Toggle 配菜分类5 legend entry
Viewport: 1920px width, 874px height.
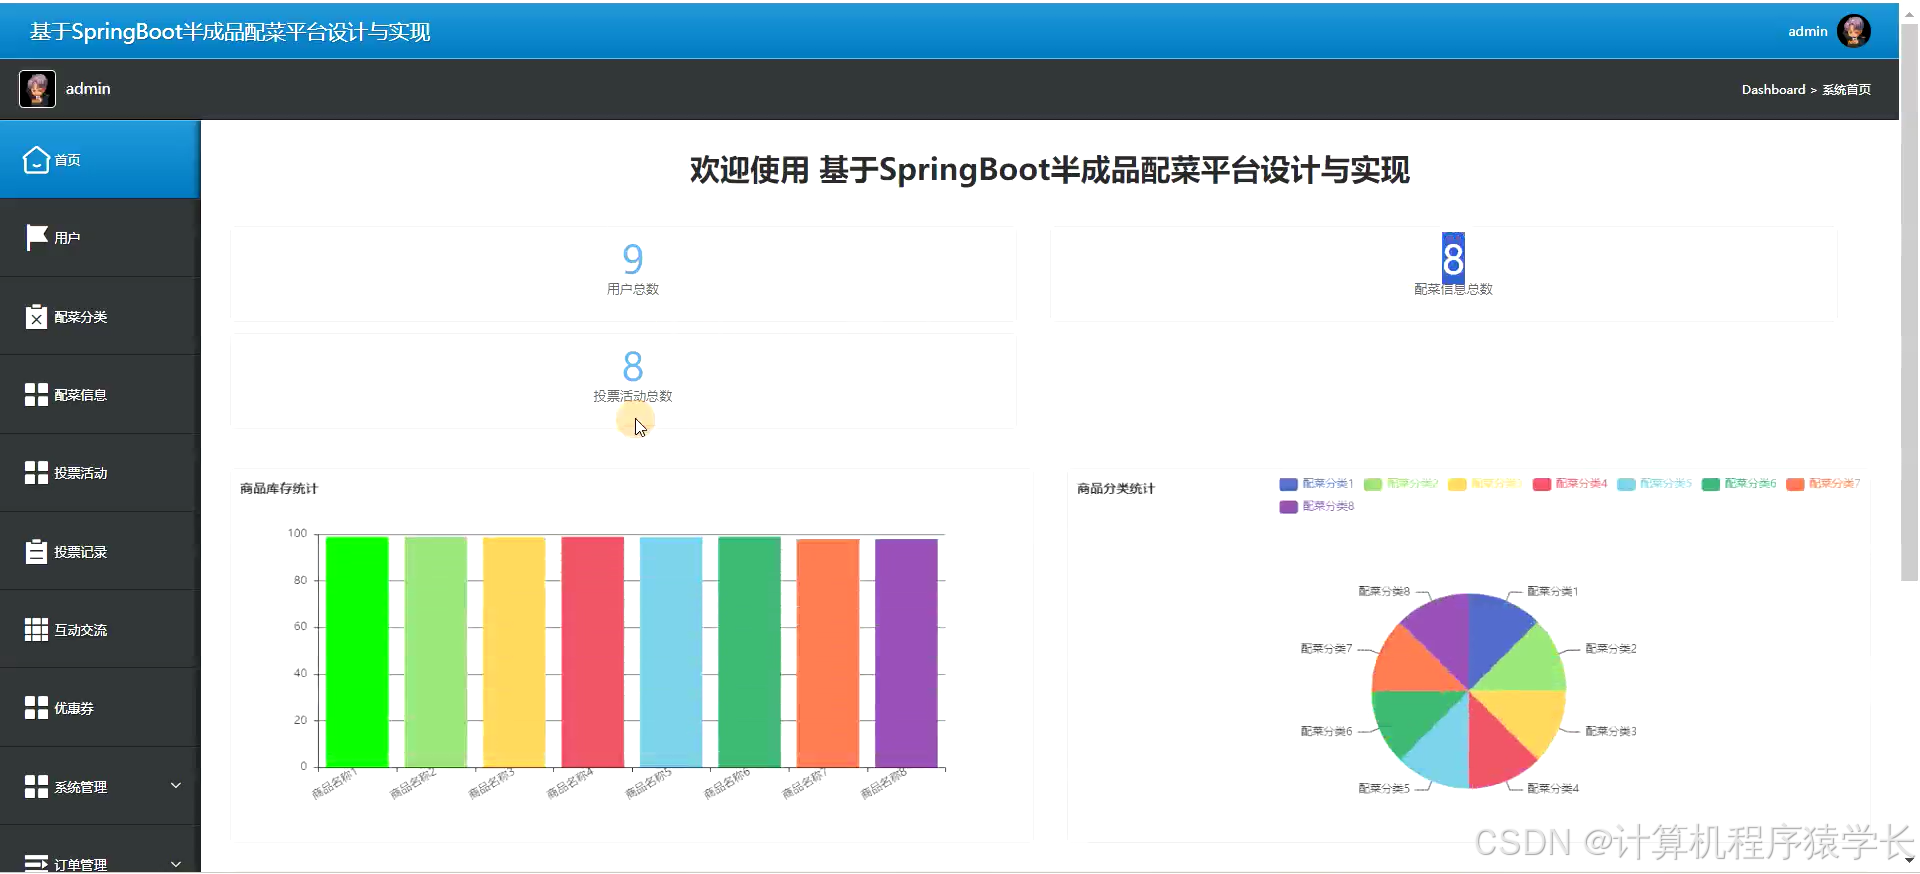click(1654, 484)
